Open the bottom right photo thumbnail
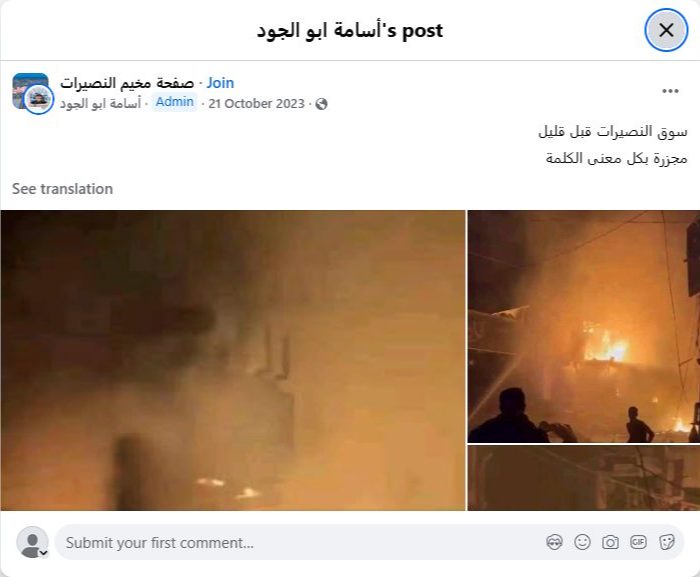This screenshot has height=577, width=700. 584,478
